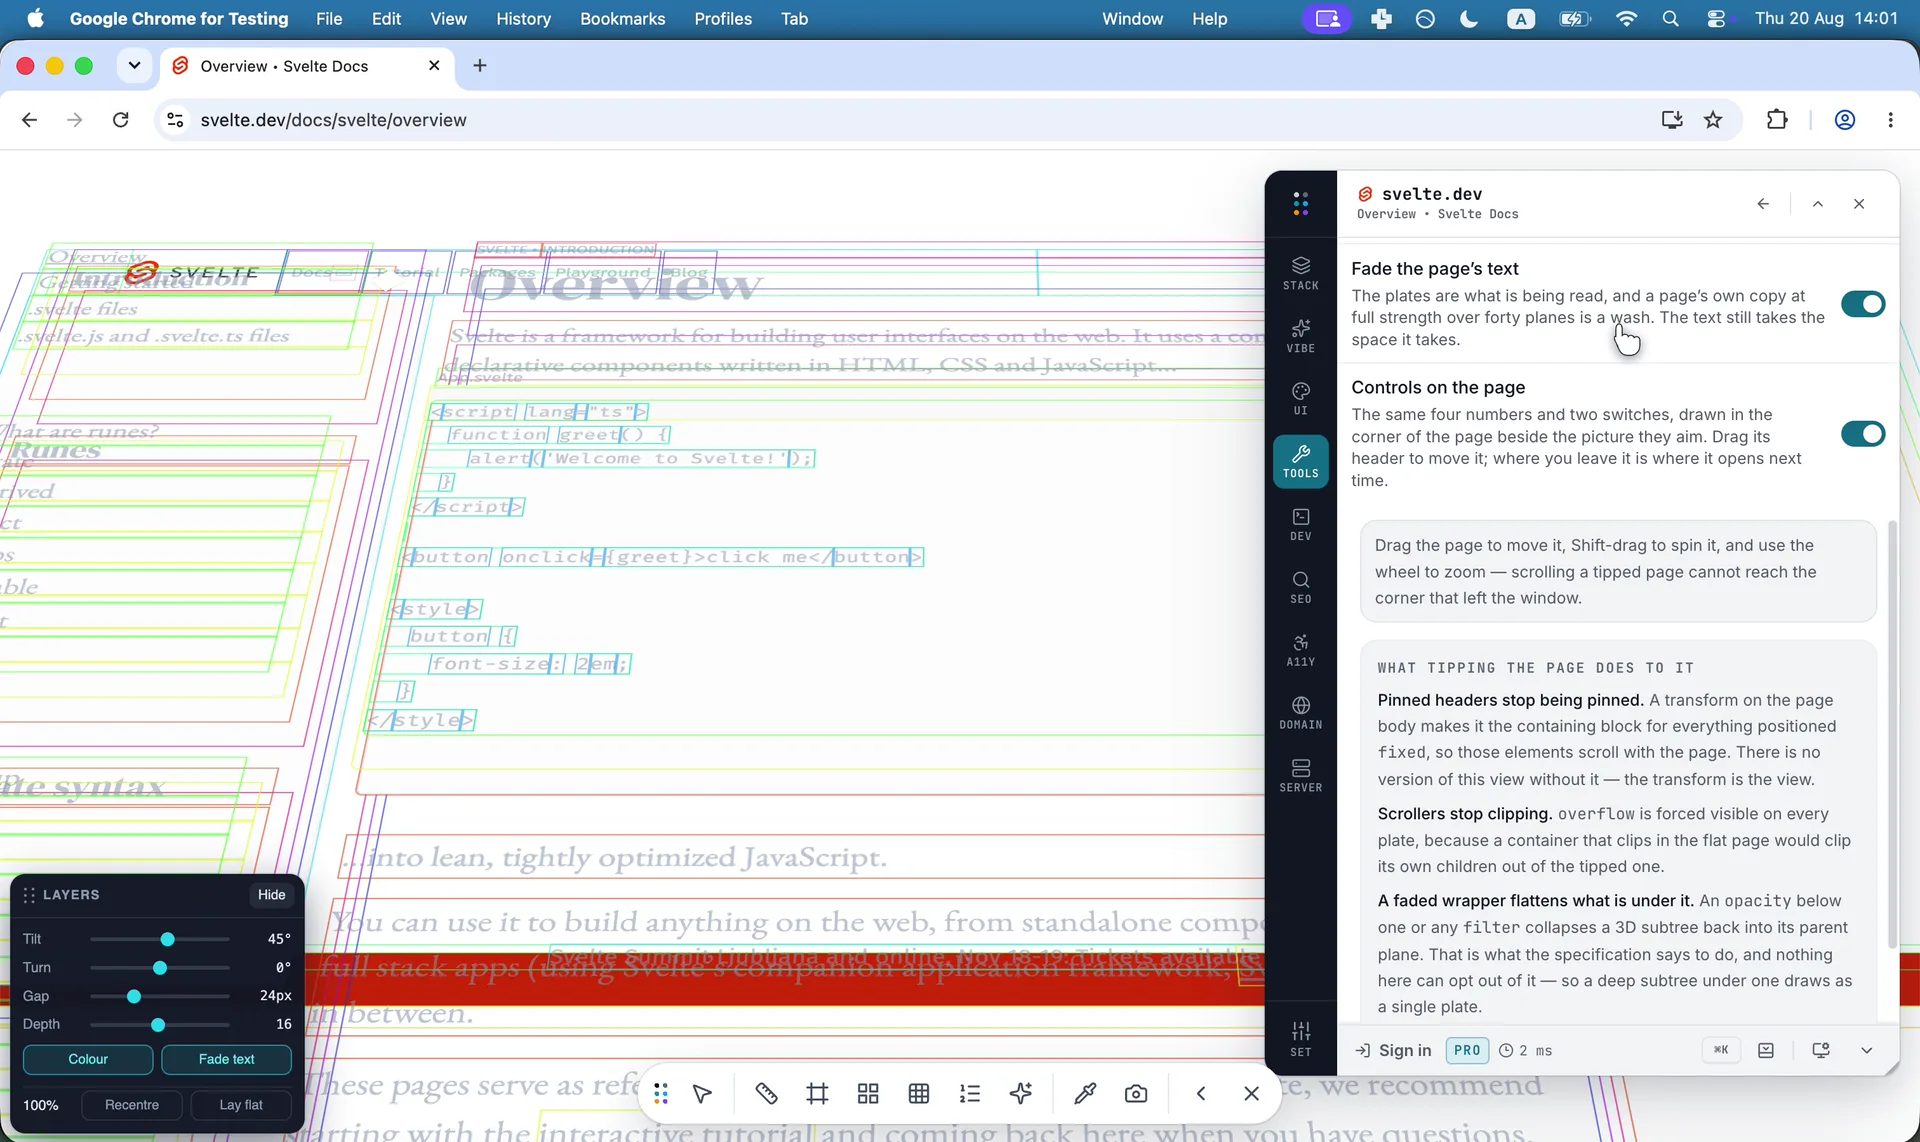The width and height of the screenshot is (1920, 1142).
Task: Open the Stack tab in the extension sidebar
Action: [1300, 273]
